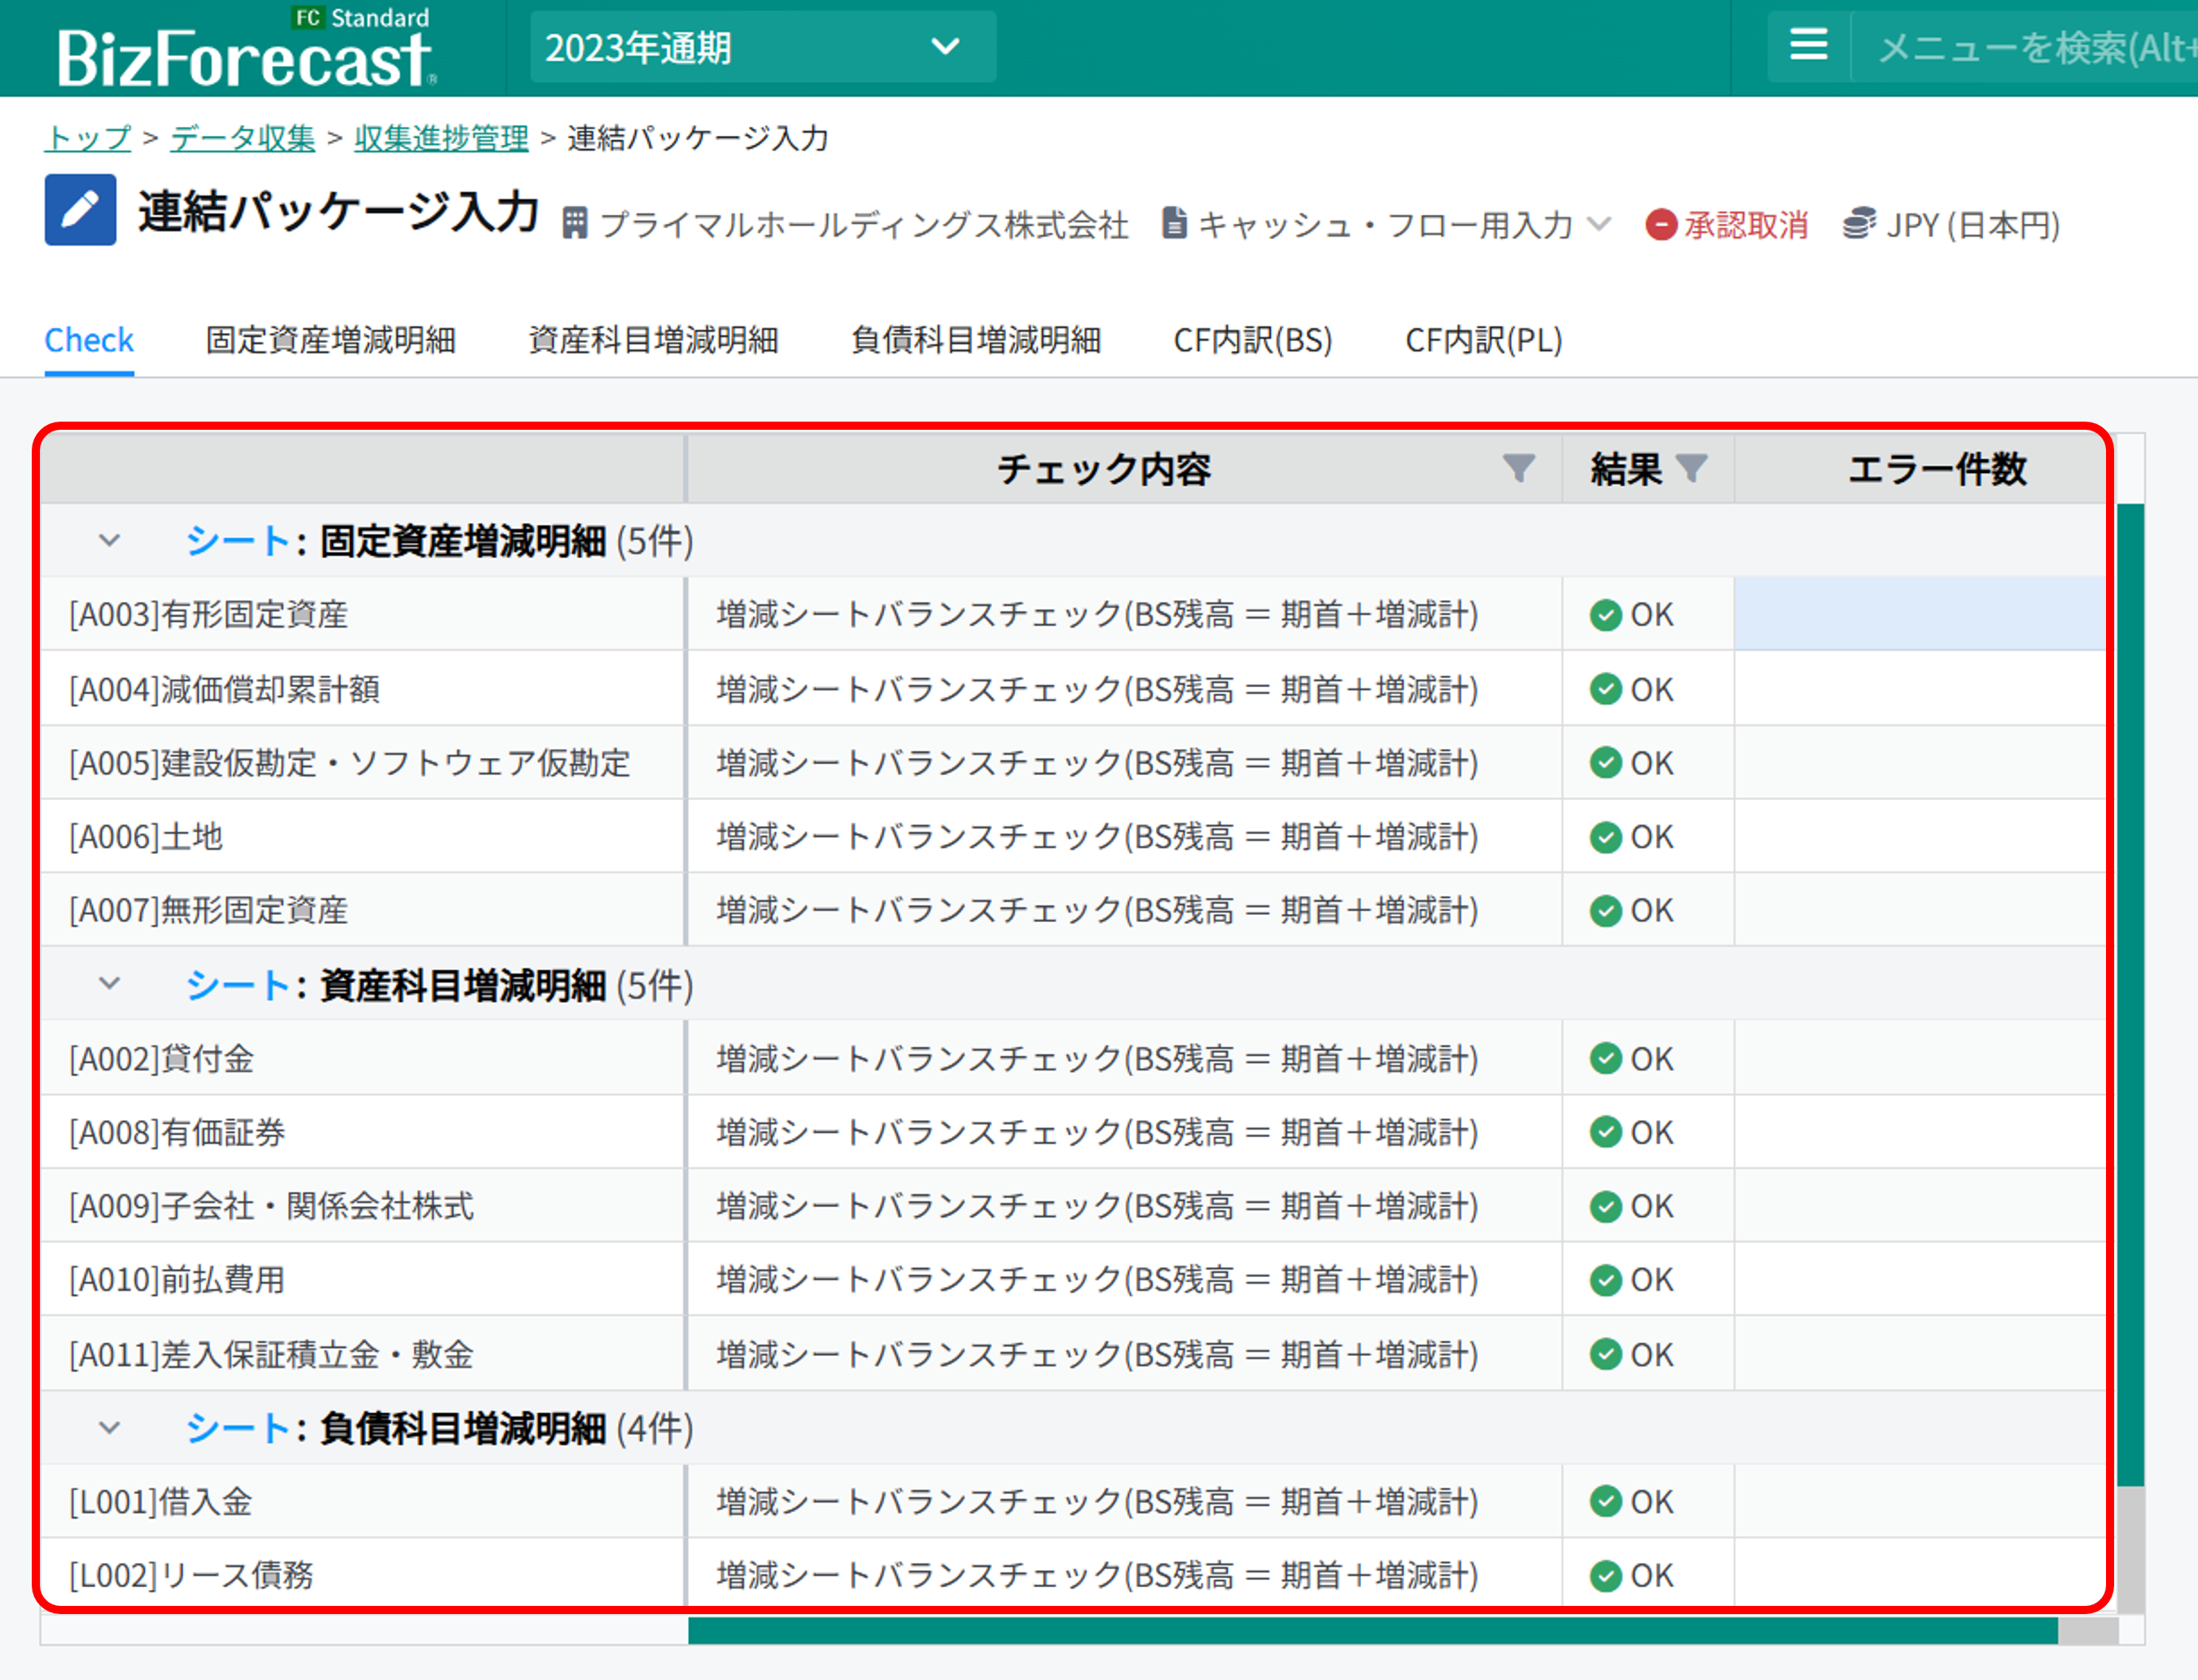Click the filter icon in 結果 column
Viewport: 2198px width, 1680px height.
coord(1691,468)
